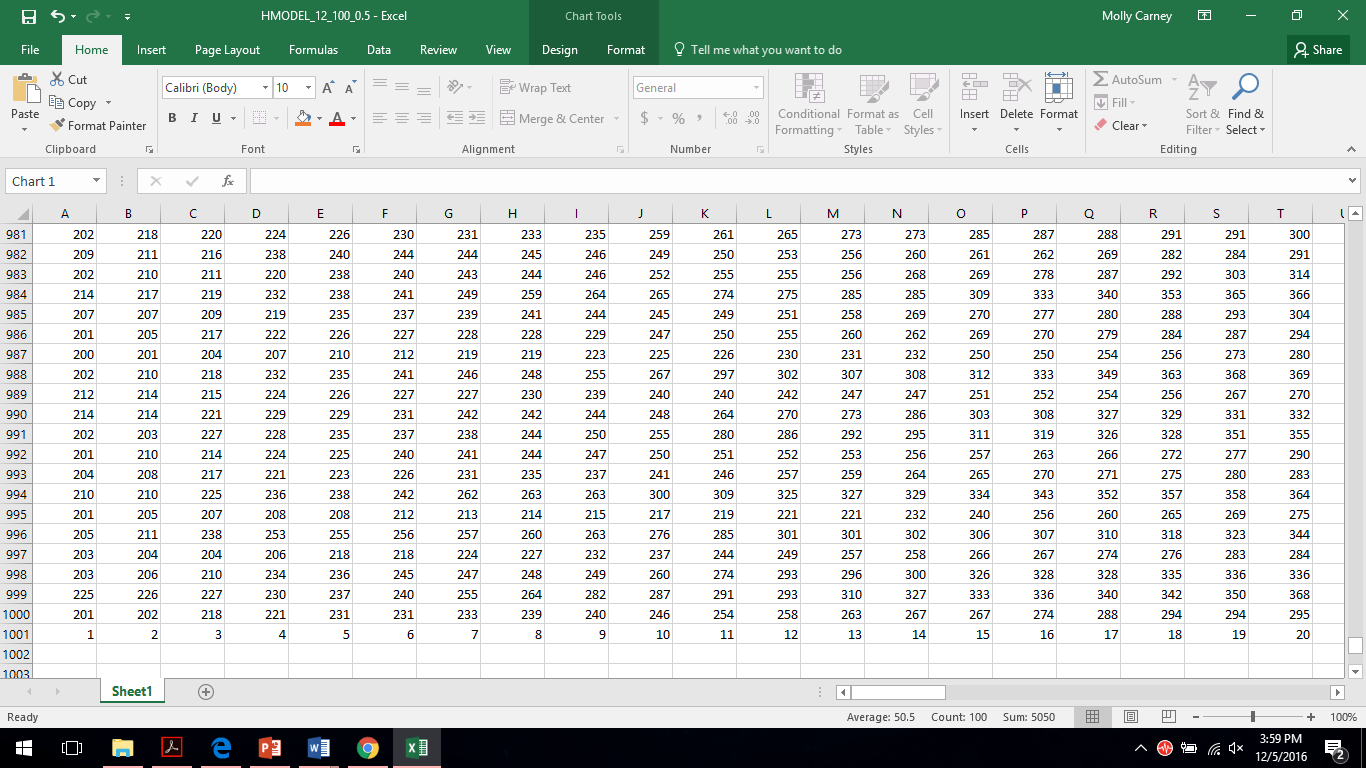Open font name Calibri dropdown
The image size is (1366, 768).
[265, 88]
